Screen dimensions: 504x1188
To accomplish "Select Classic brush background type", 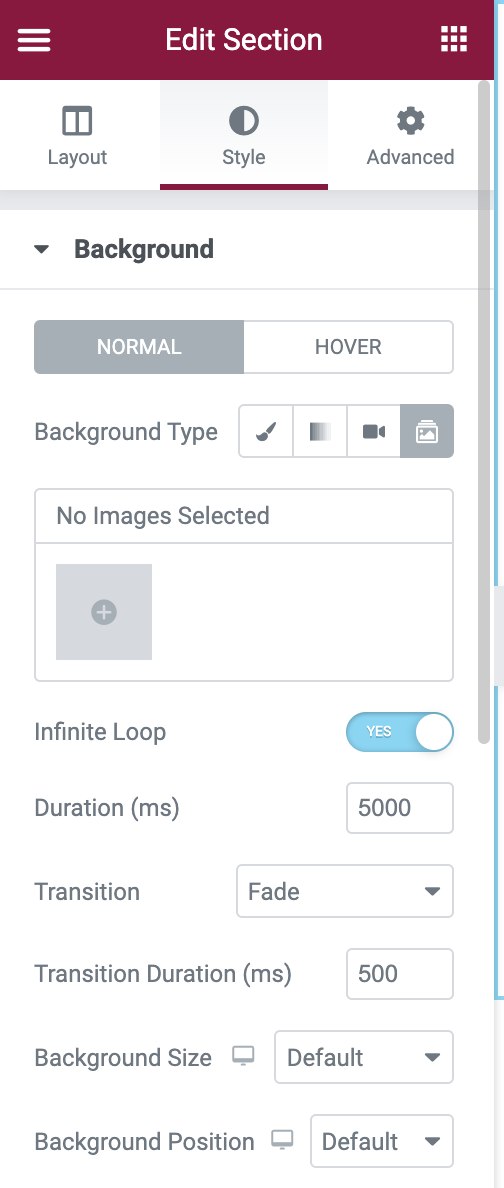I will (x=266, y=431).
